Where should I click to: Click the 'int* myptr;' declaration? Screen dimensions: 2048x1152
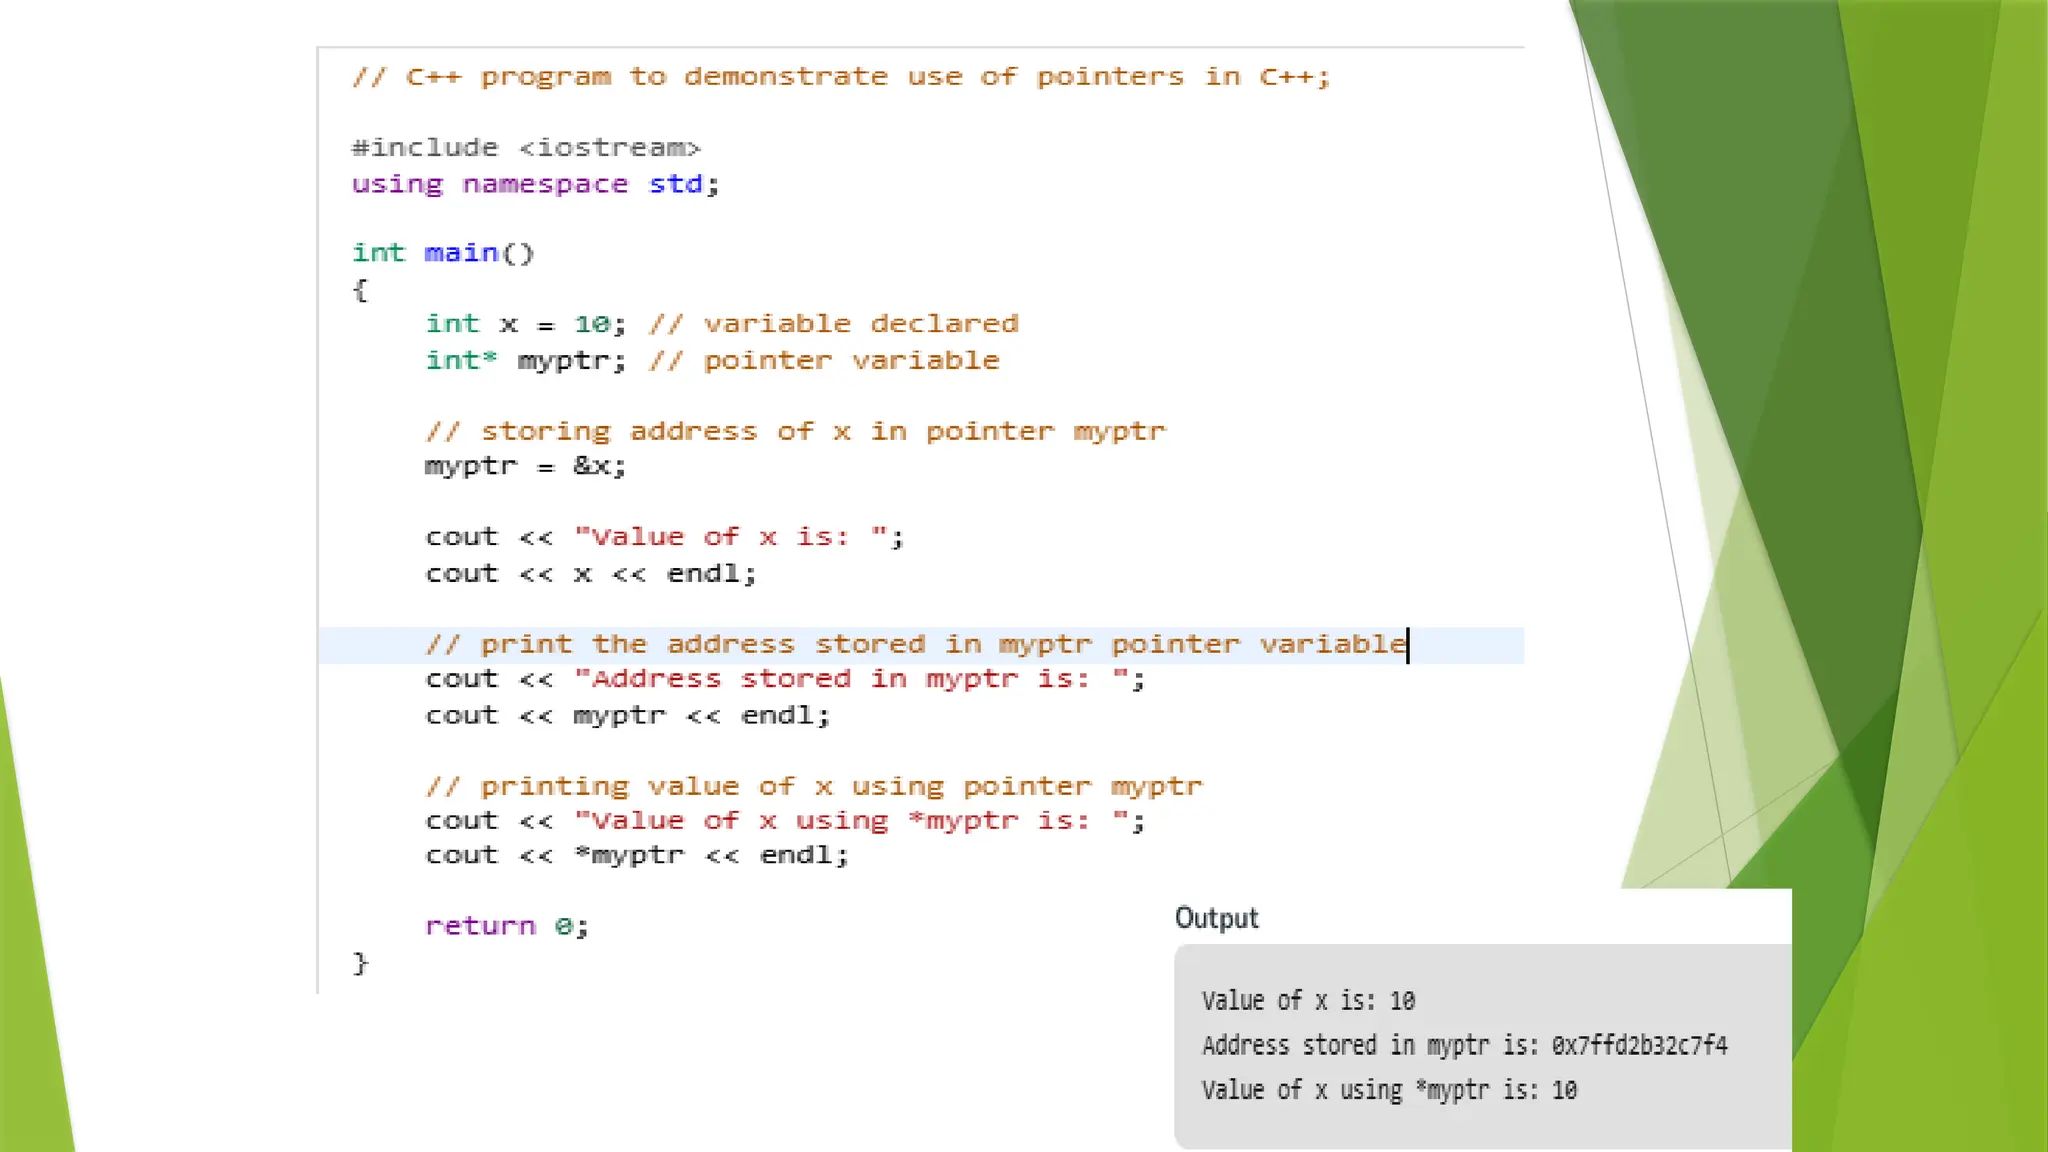[525, 361]
